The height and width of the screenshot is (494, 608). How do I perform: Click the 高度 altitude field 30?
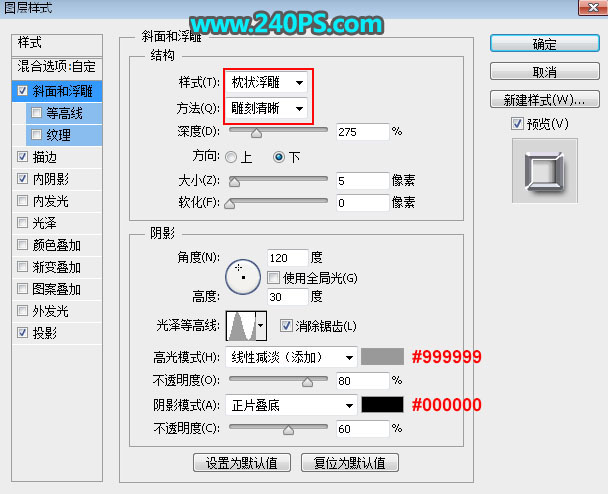click(x=288, y=297)
